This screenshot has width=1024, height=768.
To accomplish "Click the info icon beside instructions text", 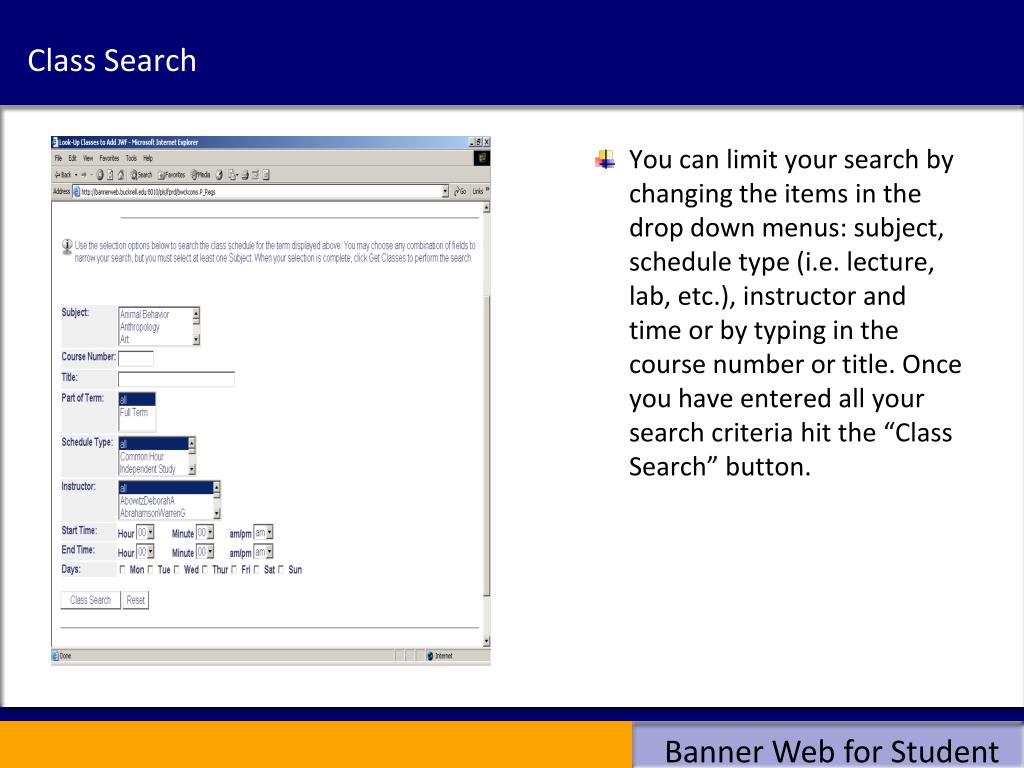I will point(67,247).
